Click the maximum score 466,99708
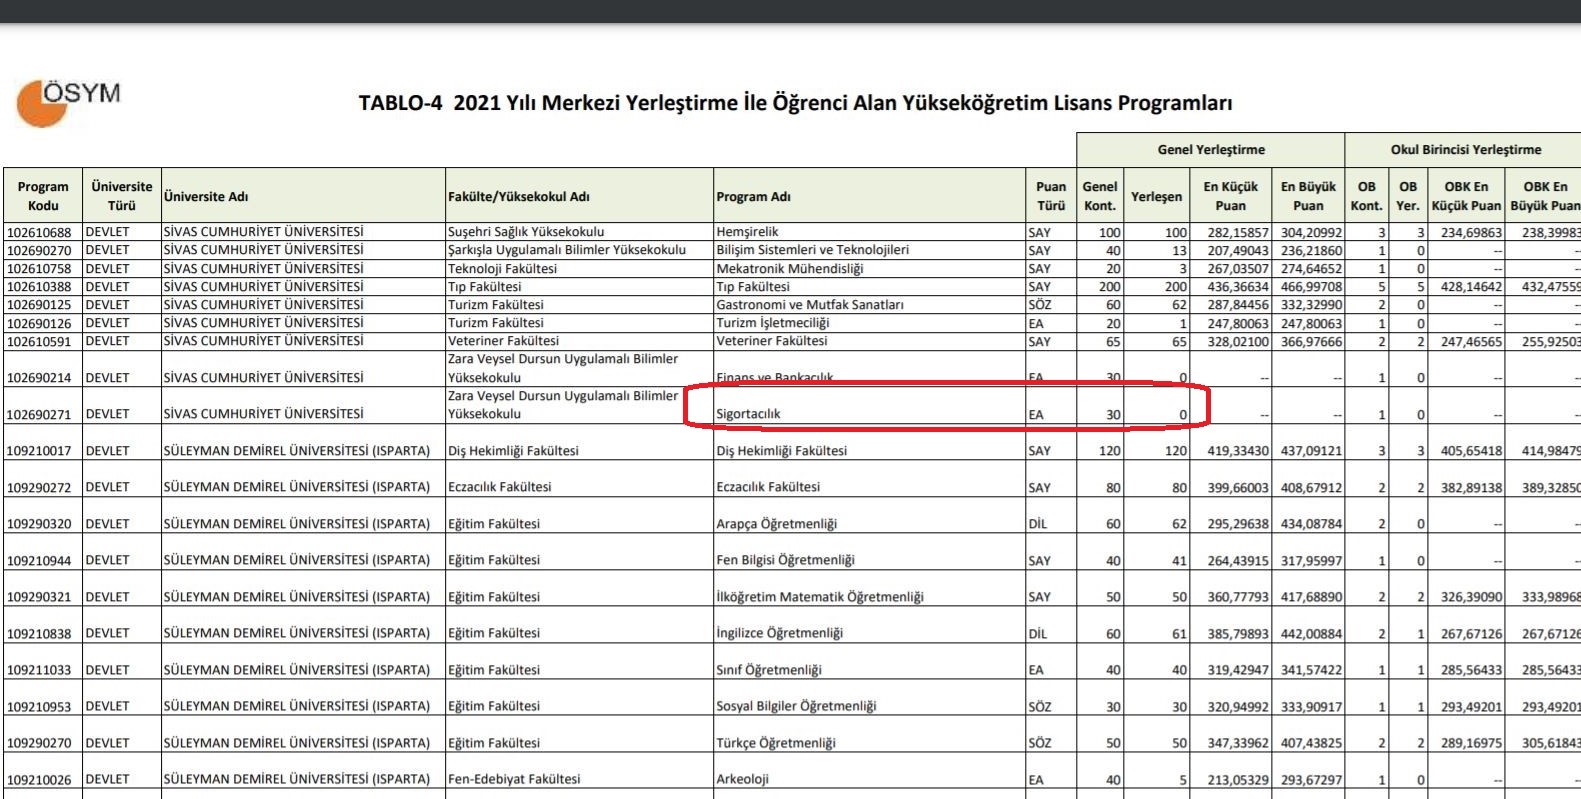Image resolution: width=1581 pixels, height=799 pixels. point(1311,286)
